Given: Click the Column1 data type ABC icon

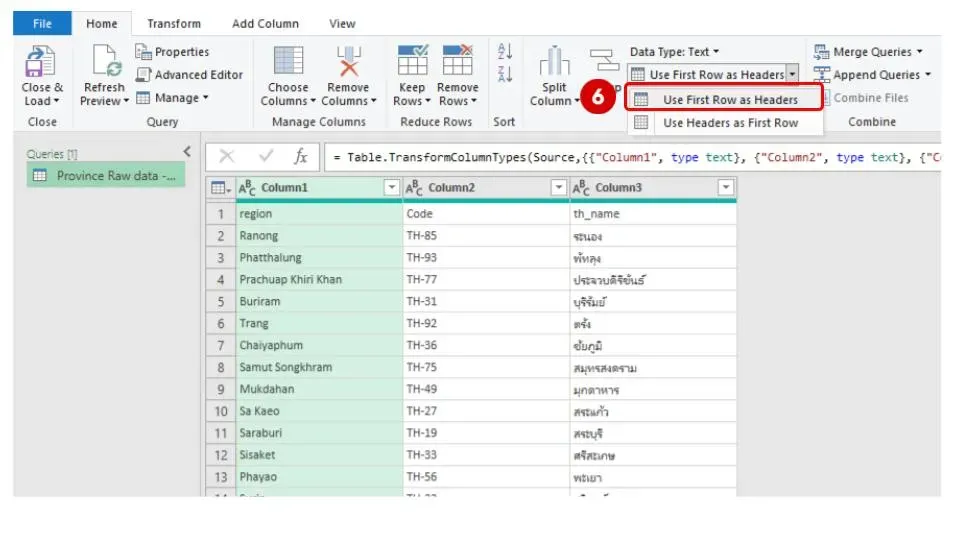Looking at the screenshot, I should pos(247,188).
